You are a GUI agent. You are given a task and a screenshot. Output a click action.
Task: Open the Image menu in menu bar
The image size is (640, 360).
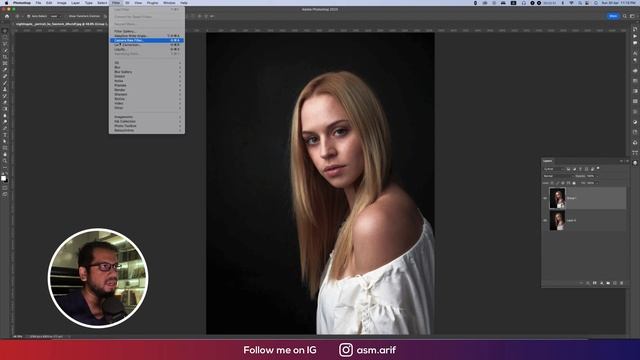pyautogui.click(x=62, y=3)
